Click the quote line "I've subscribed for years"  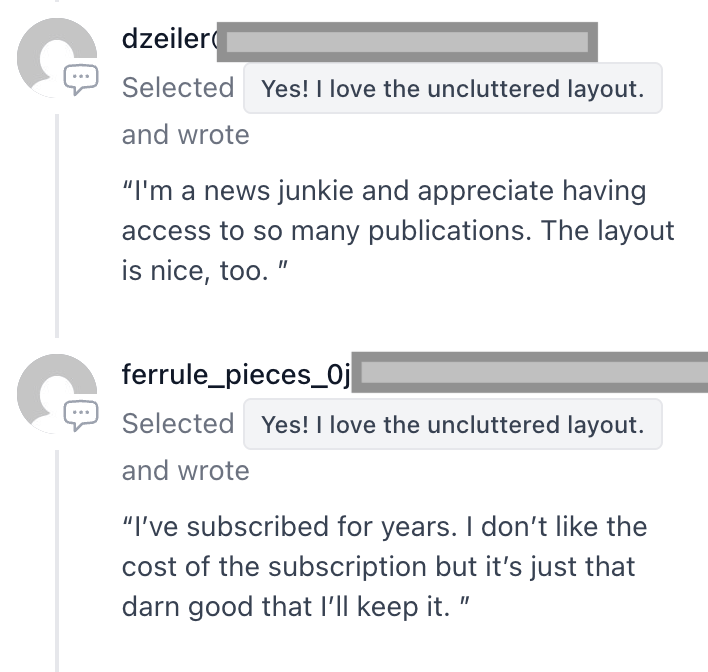pyautogui.click(x=384, y=526)
